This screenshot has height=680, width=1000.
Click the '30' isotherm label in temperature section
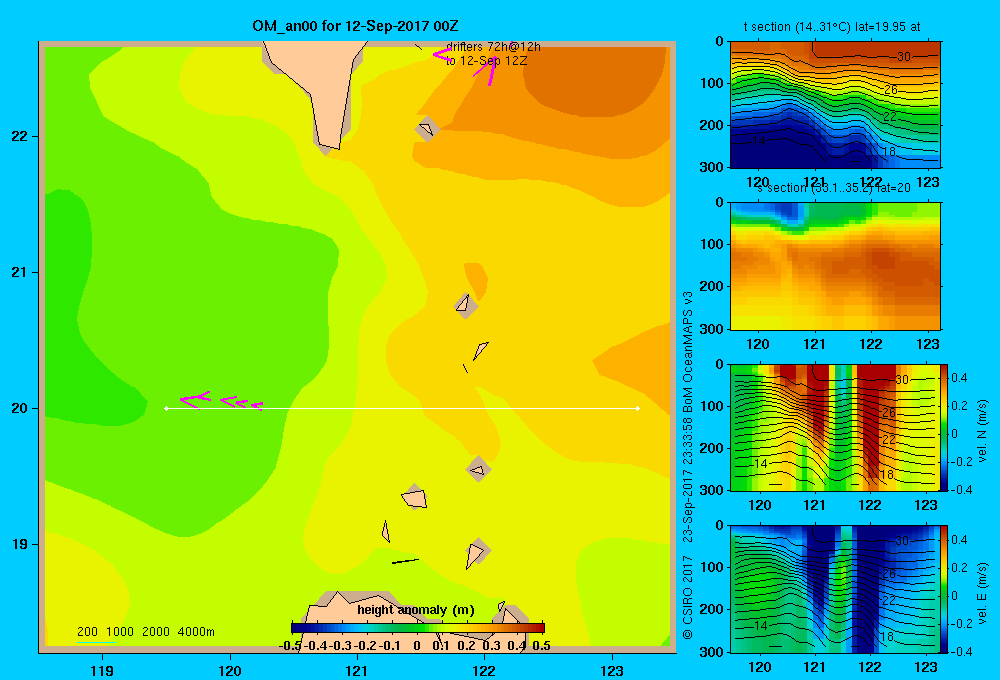pyautogui.click(x=904, y=57)
